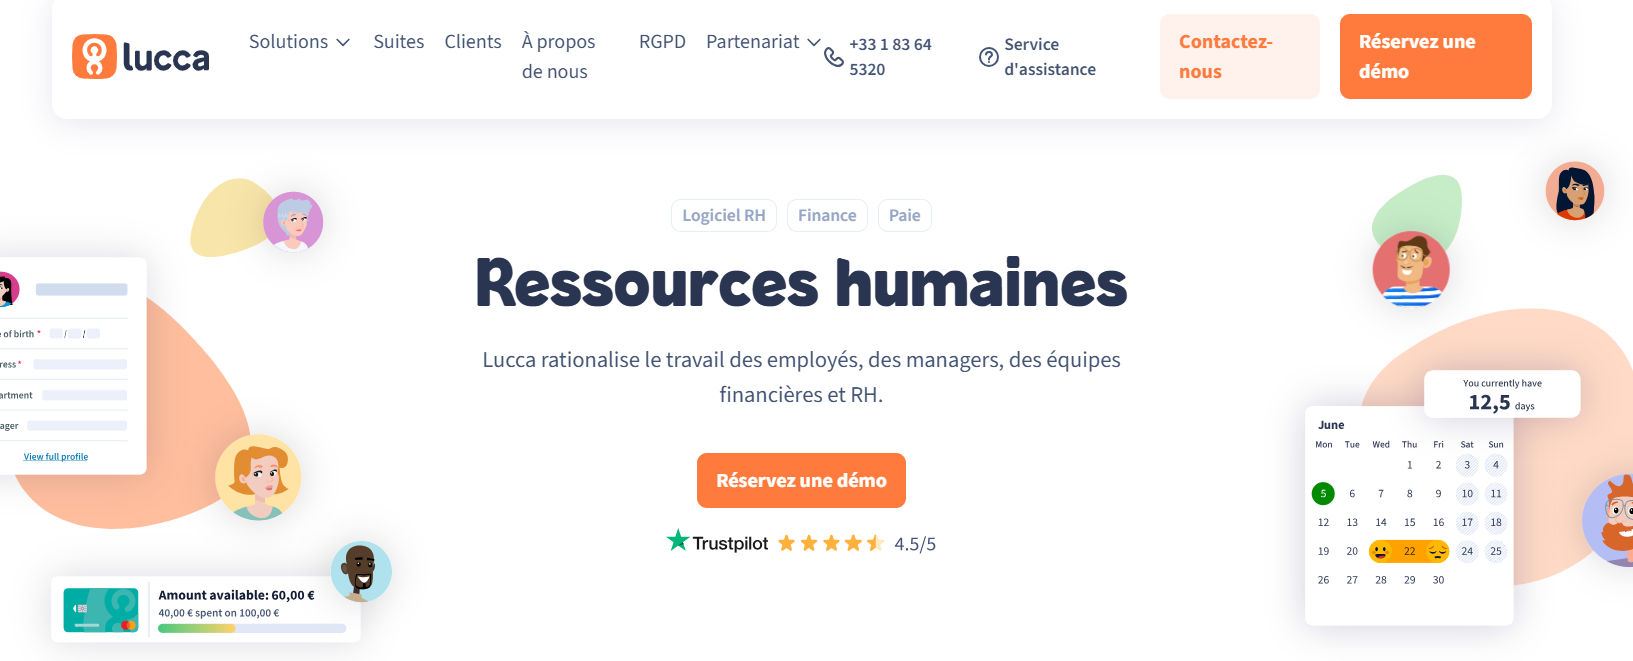Screen dimensions: 1633x661
Task: Expand the Partenariat dropdown chevron
Action: tap(814, 42)
